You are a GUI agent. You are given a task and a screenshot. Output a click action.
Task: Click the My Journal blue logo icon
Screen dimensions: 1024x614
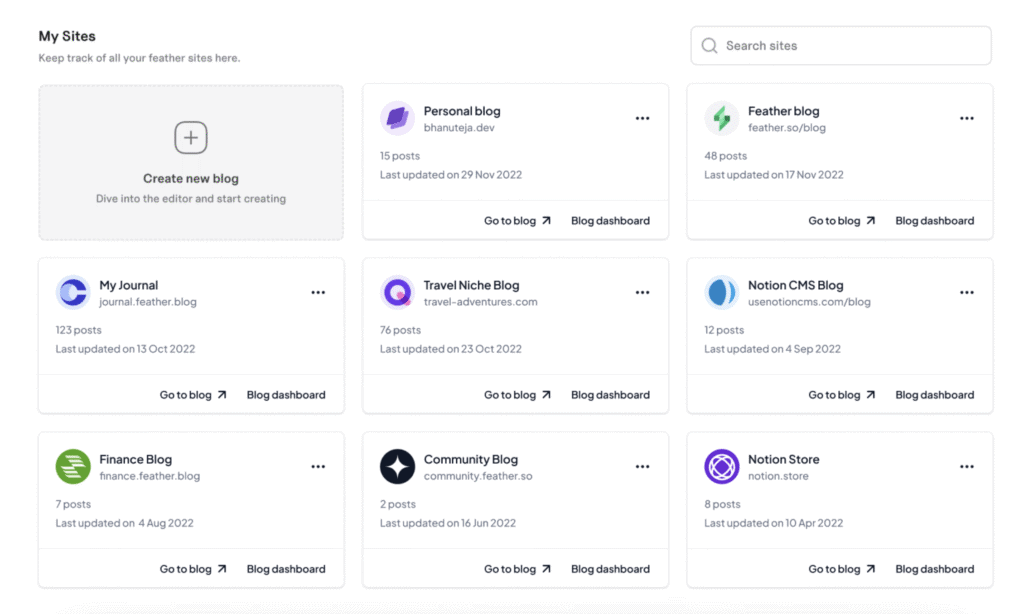point(73,293)
